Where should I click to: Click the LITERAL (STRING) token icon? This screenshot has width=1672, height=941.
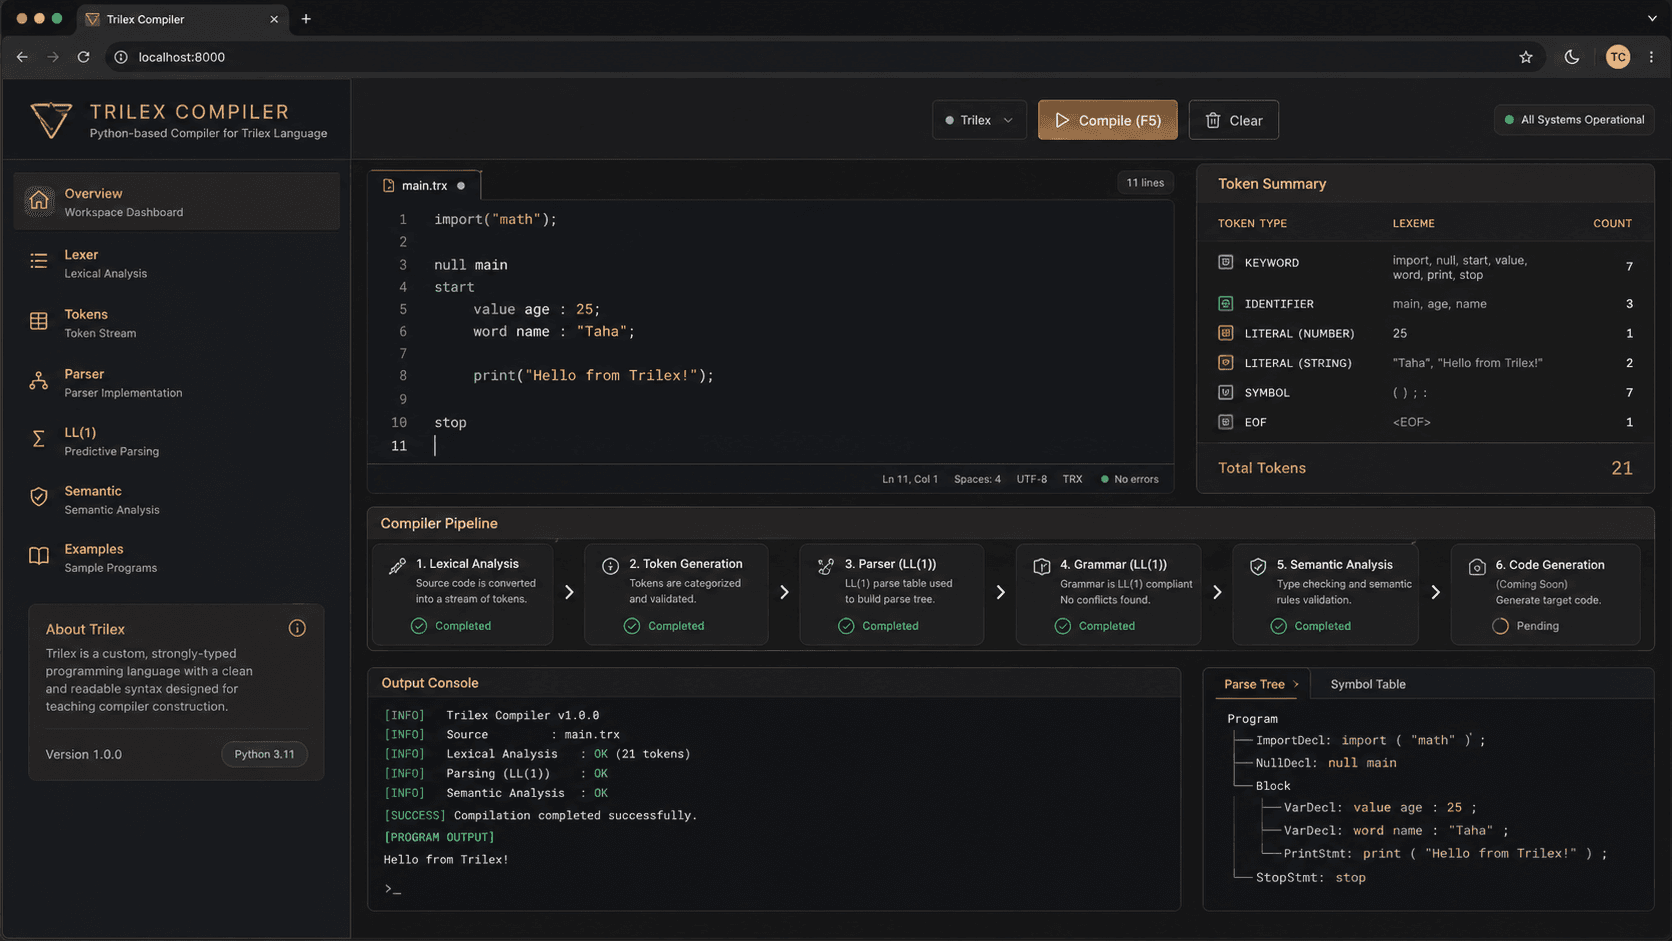1226,363
